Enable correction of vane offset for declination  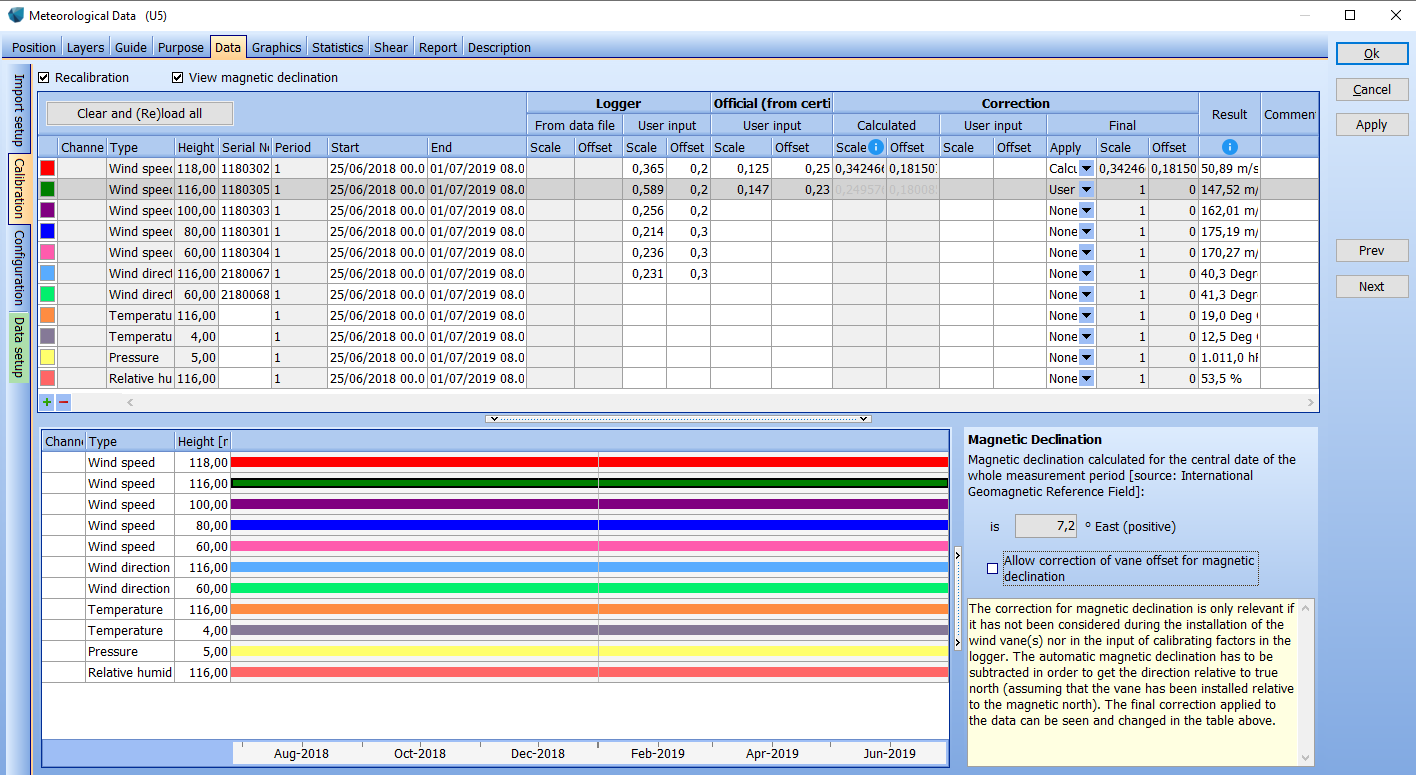[x=992, y=568]
